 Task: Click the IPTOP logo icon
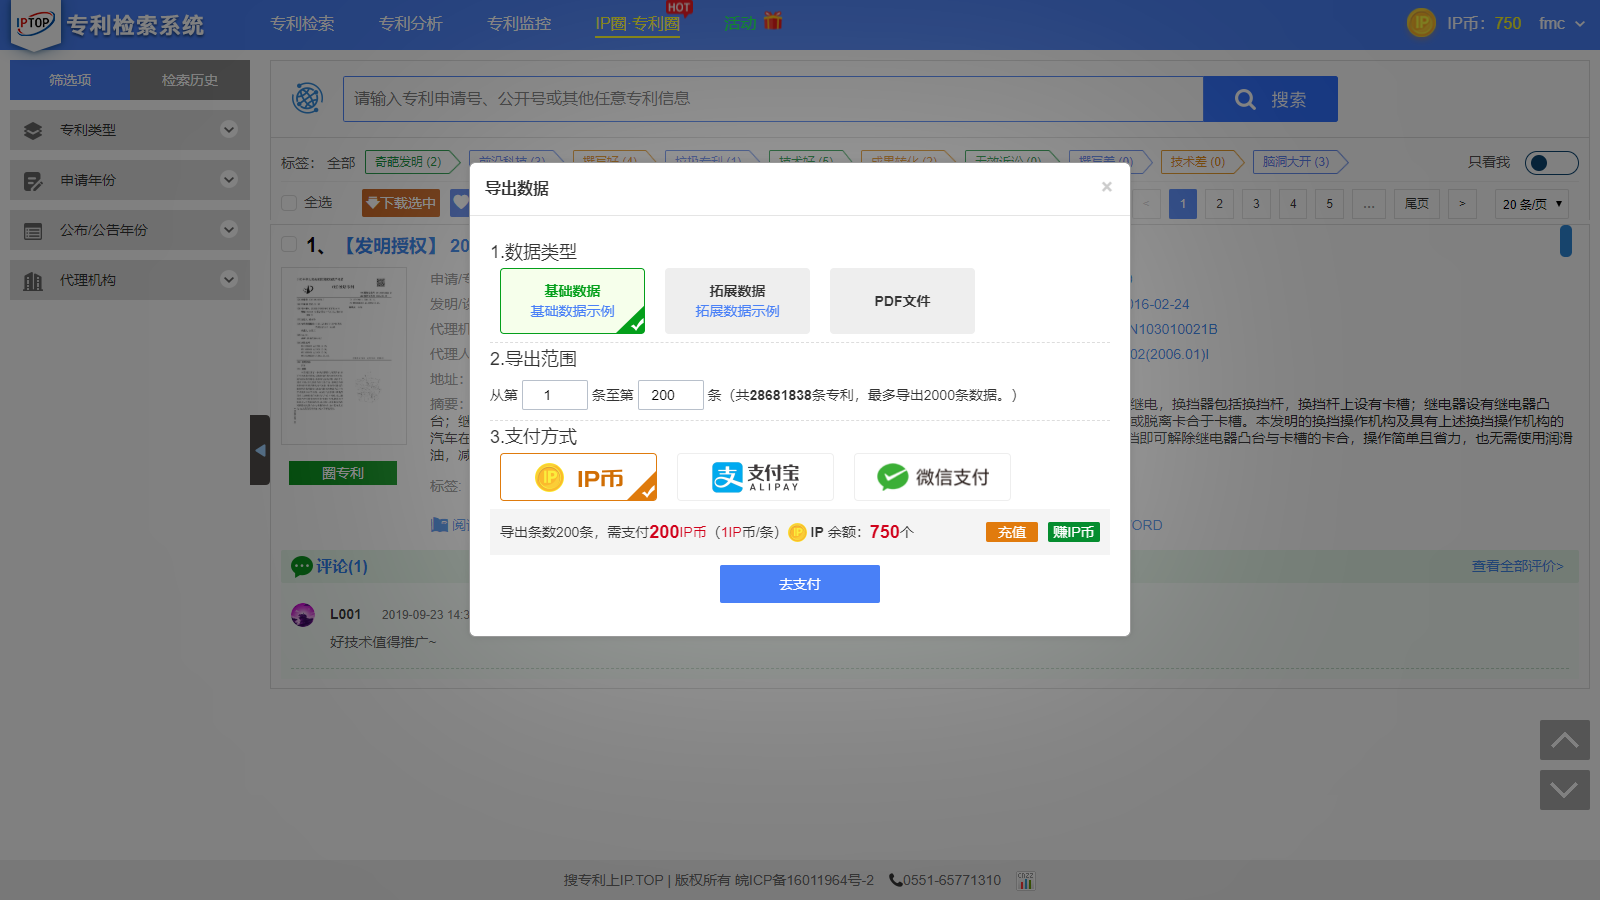[35, 25]
